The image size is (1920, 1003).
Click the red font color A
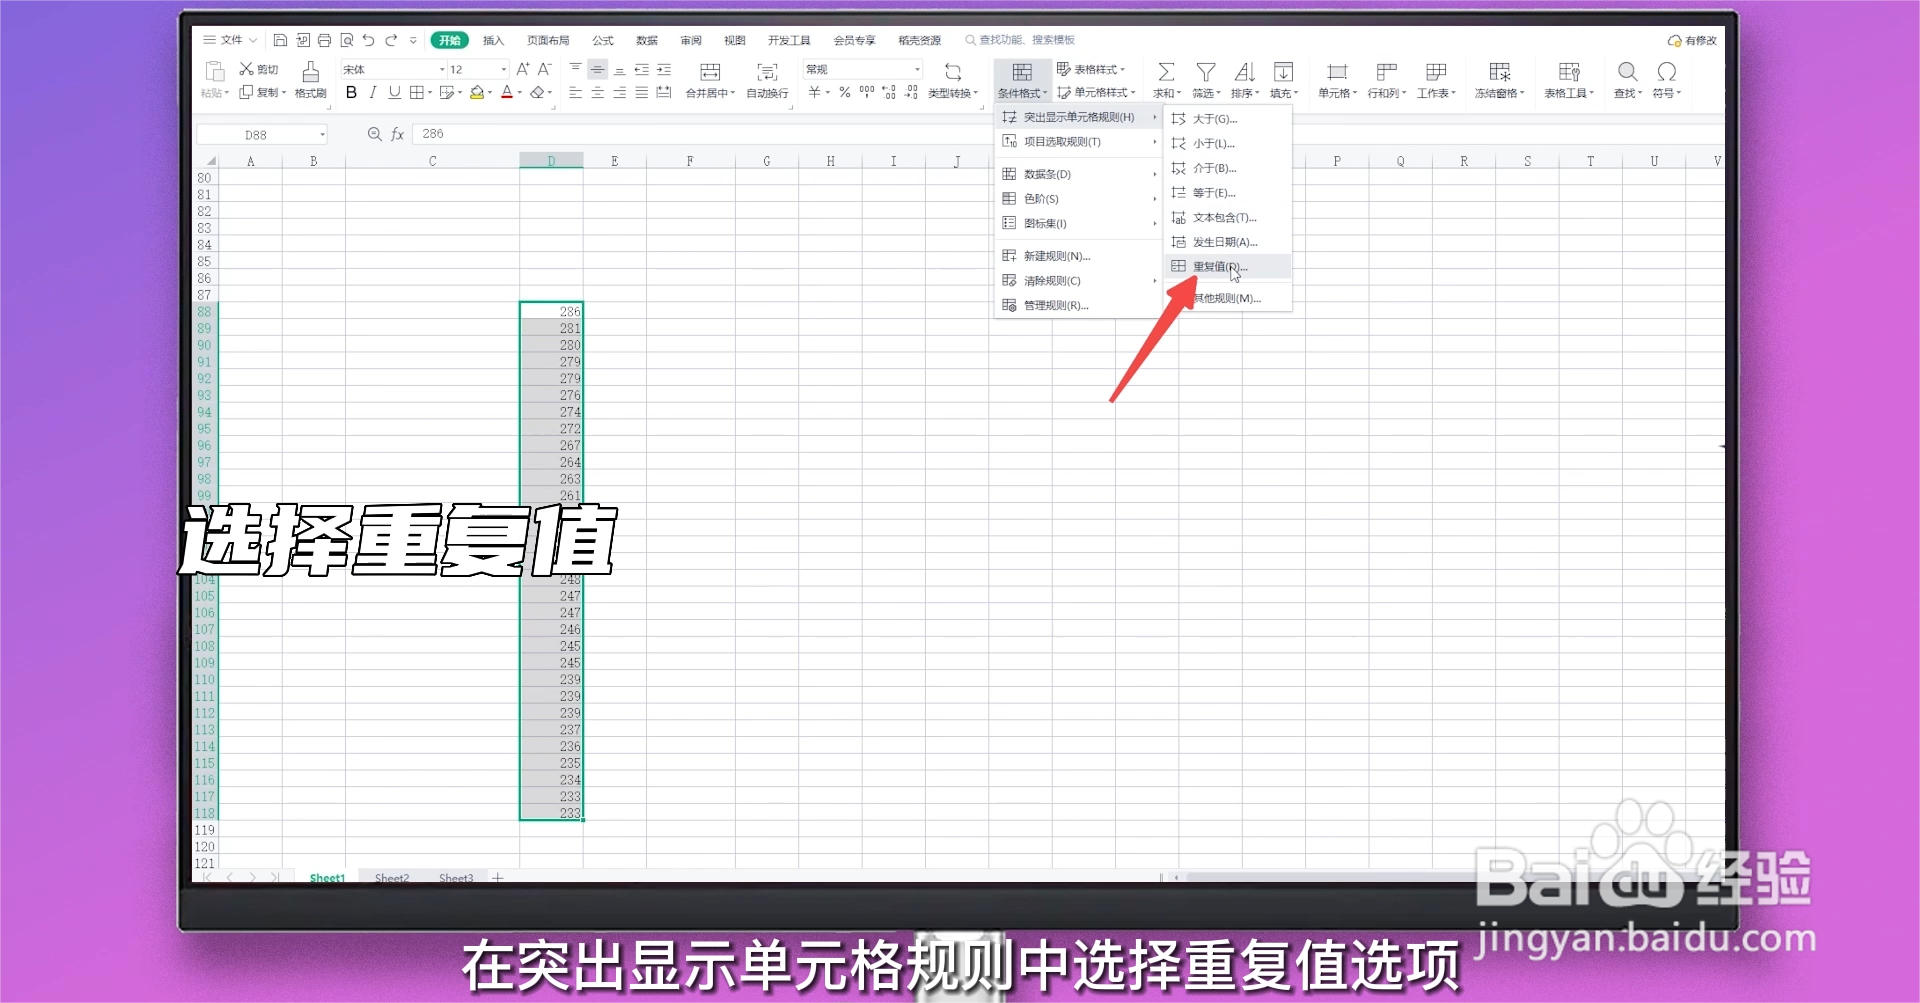tap(507, 92)
